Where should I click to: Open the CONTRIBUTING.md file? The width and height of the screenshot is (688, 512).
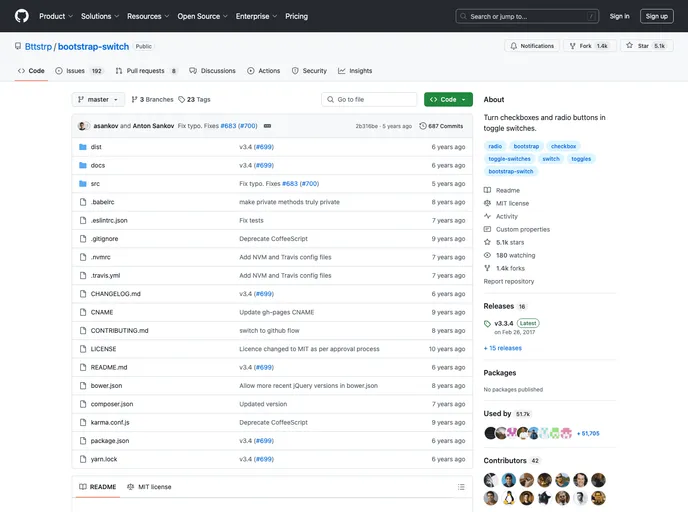pyautogui.click(x=120, y=331)
